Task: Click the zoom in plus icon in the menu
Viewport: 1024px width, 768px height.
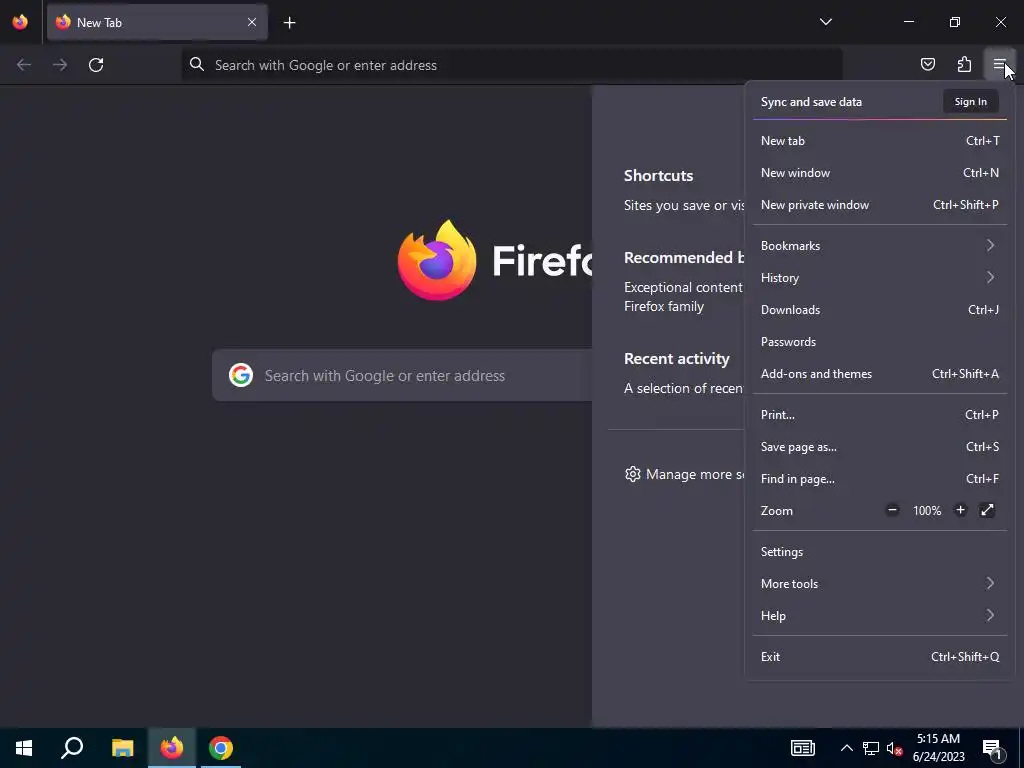Action: click(960, 510)
